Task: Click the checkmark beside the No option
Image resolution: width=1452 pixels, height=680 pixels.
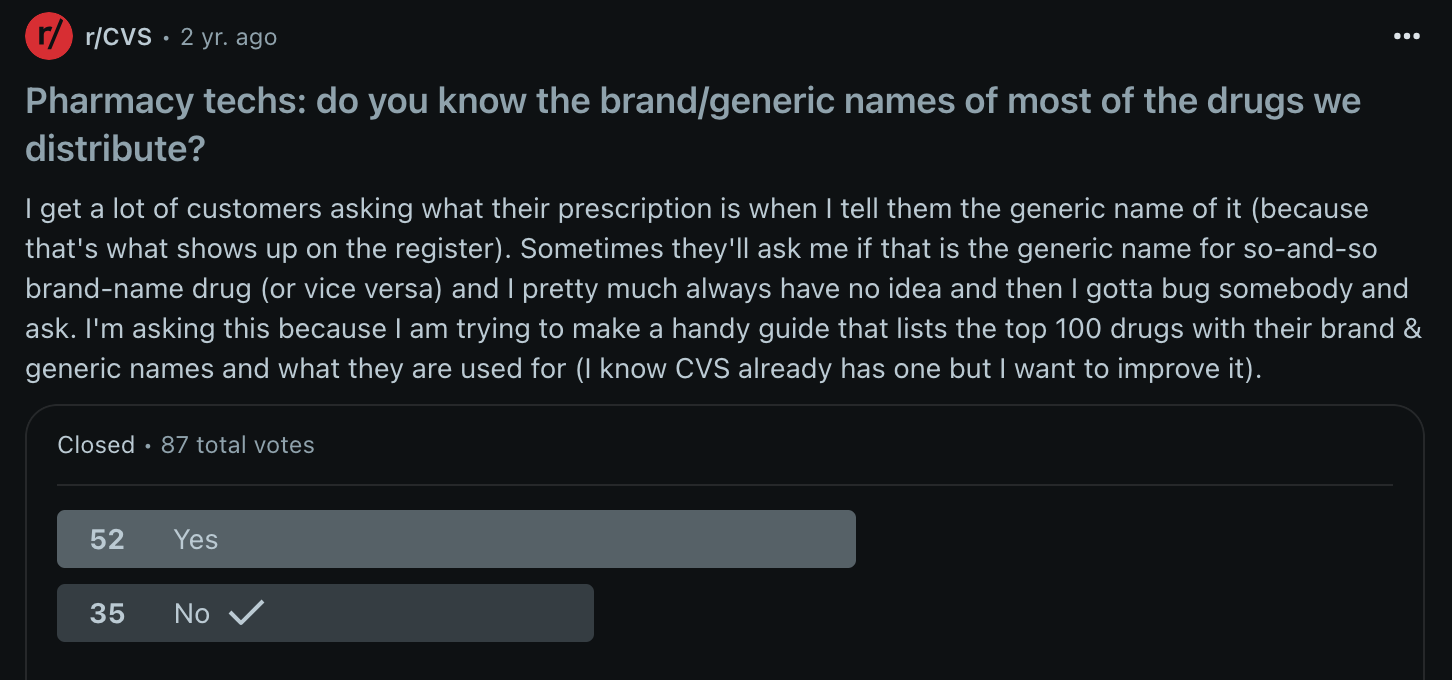Action: click(246, 612)
